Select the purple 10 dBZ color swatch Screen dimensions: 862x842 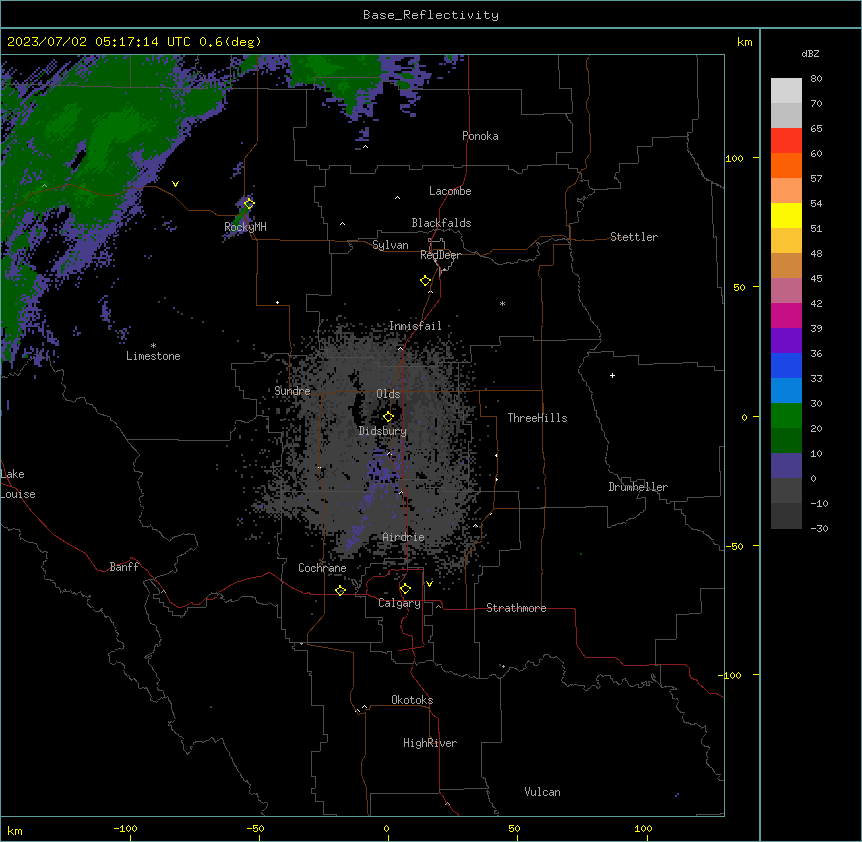786,465
